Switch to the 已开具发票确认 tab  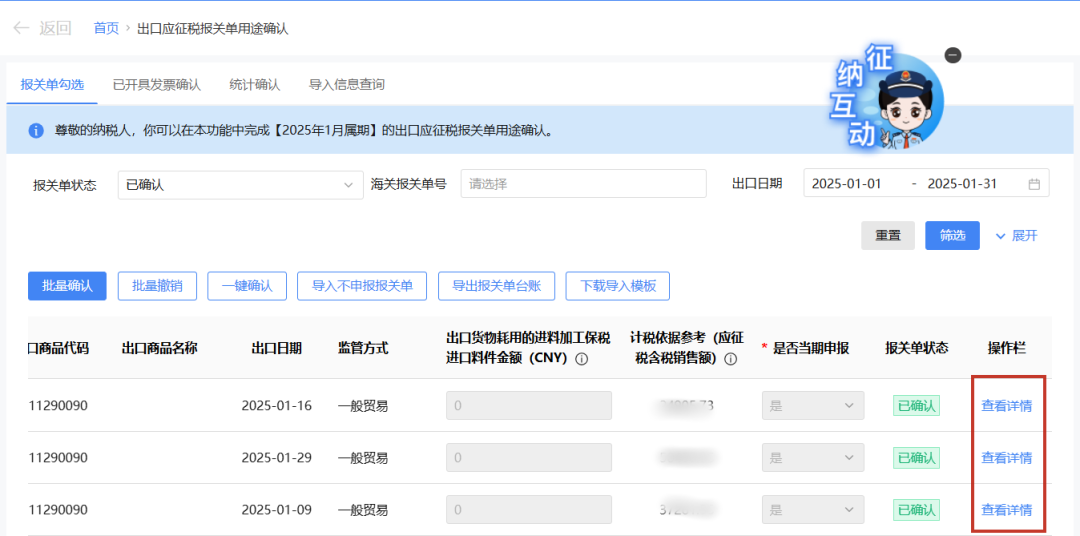click(x=156, y=85)
